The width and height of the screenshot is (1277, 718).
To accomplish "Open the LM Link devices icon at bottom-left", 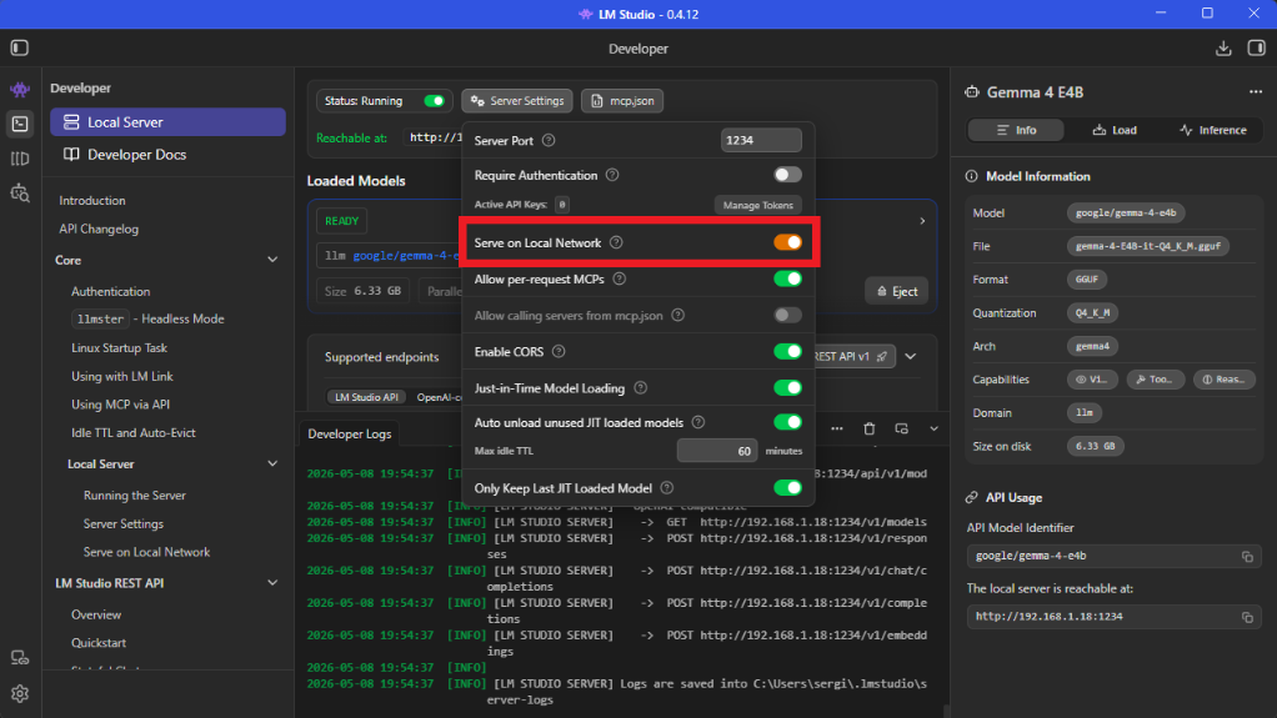I will [20, 658].
